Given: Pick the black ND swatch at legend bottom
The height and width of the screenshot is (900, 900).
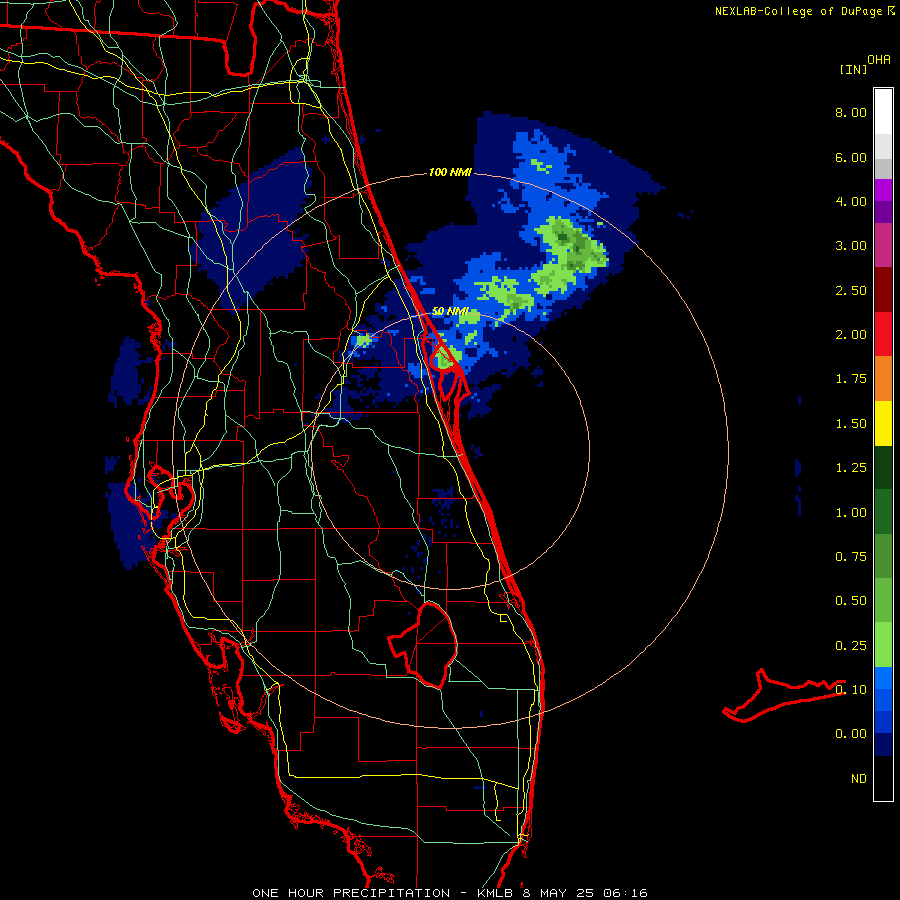Looking at the screenshot, I should click(883, 778).
